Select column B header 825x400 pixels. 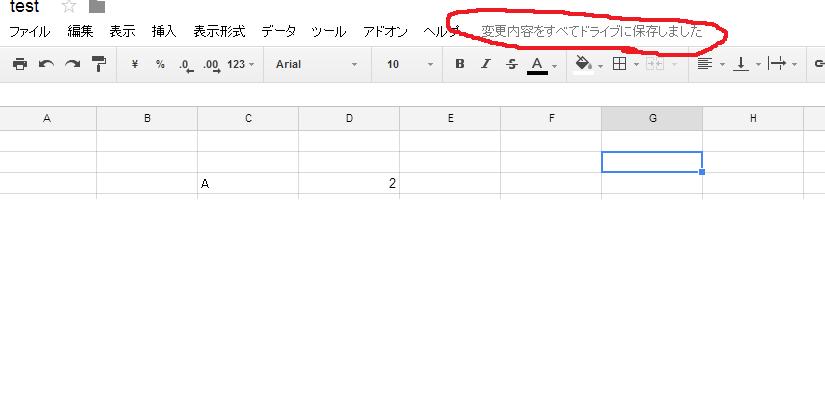[147, 118]
